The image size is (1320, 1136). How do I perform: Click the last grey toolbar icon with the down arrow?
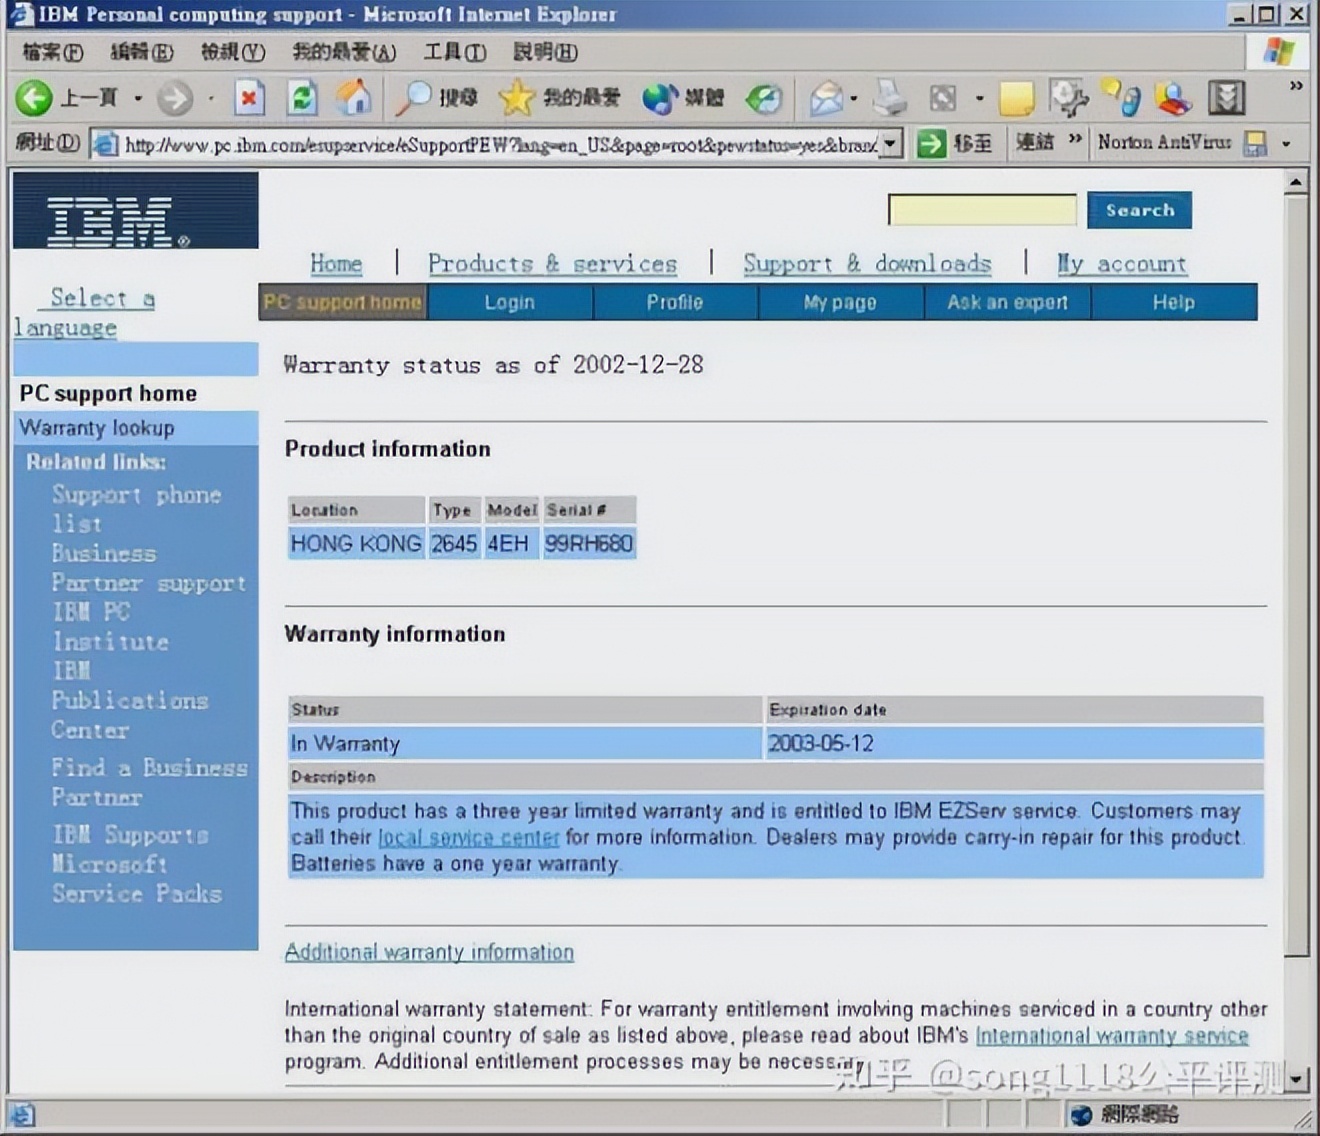[x=1226, y=97]
